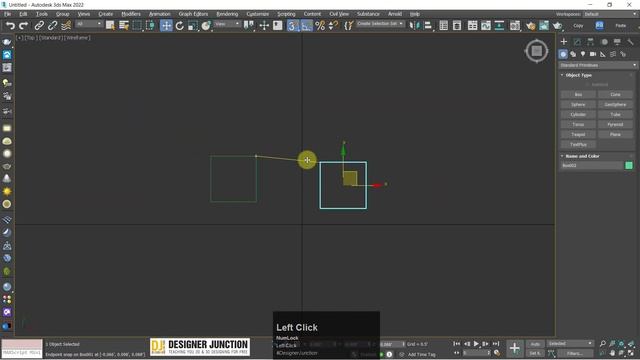
Task: Click the Select Object tool
Action: point(110,26)
